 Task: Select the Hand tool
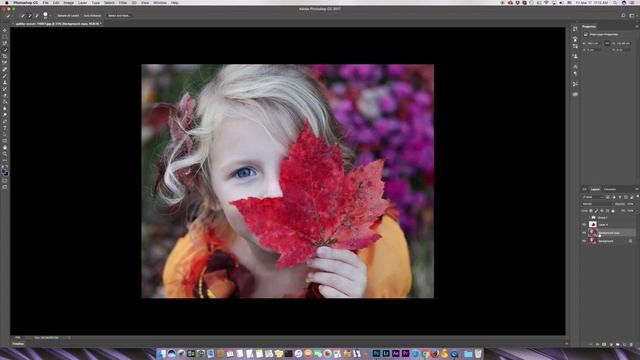(5, 147)
